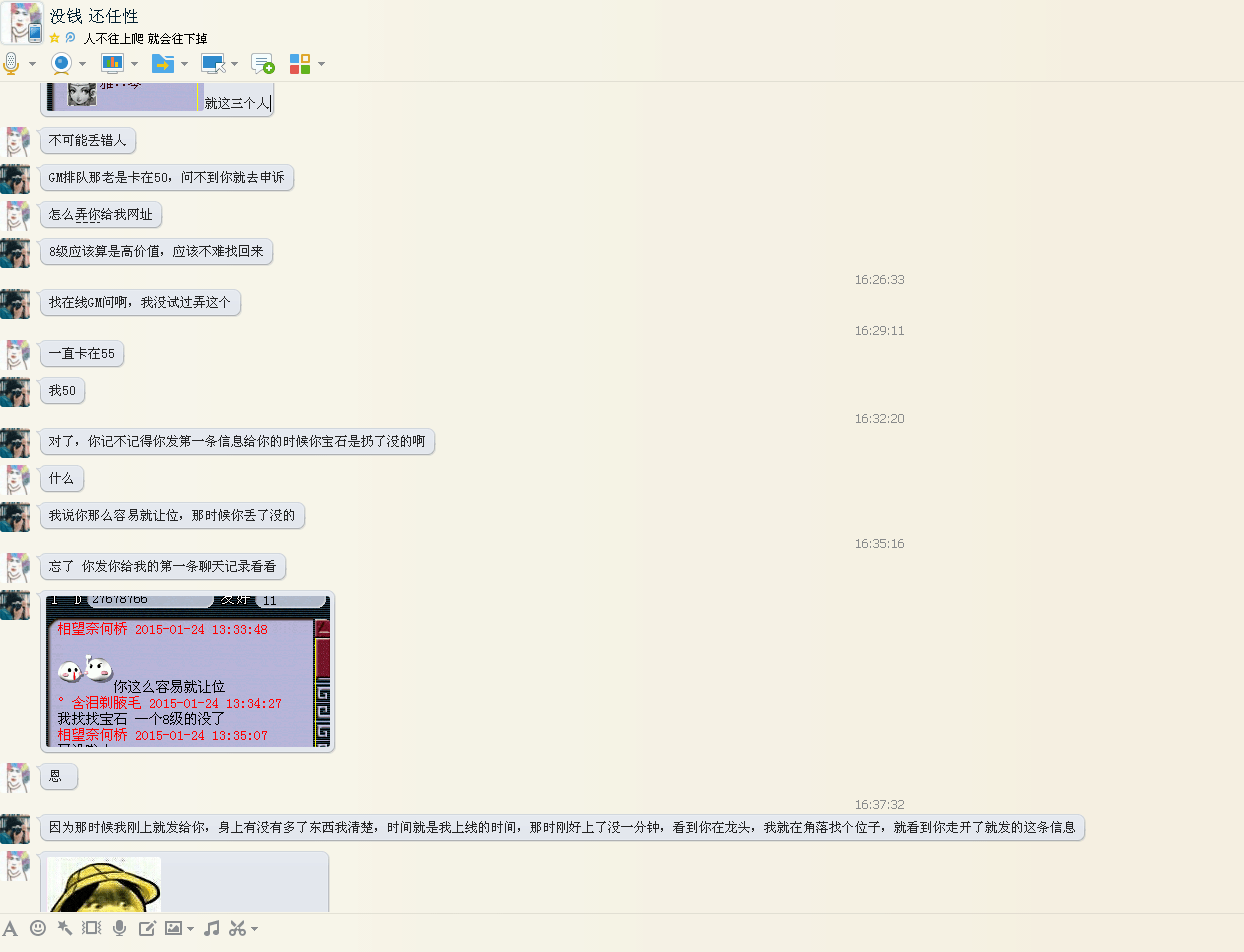Click the timestamp 16:32:20
The width and height of the screenshot is (1244, 952).
coord(879,419)
